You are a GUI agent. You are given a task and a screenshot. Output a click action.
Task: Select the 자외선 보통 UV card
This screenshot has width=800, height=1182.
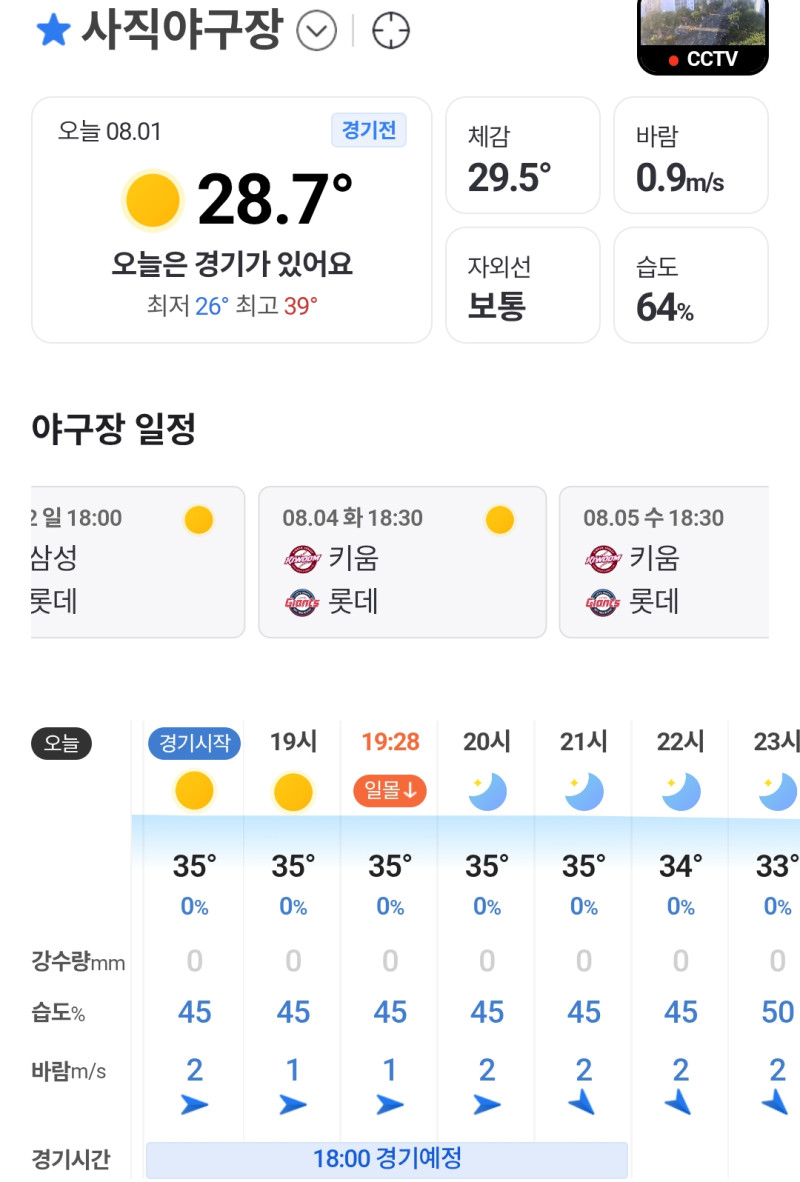523,285
